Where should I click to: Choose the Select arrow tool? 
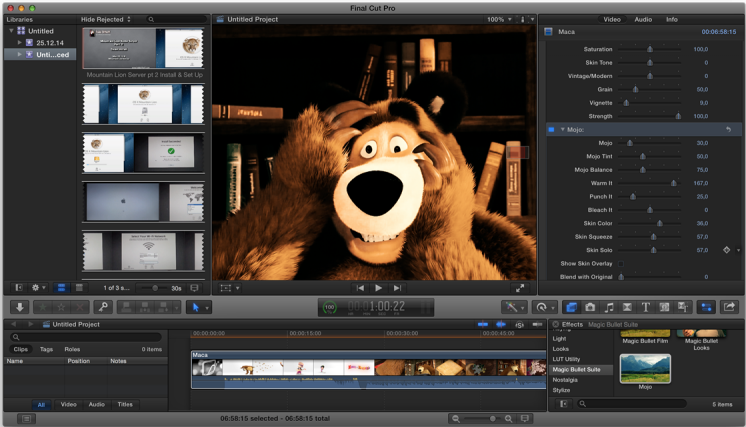click(196, 307)
